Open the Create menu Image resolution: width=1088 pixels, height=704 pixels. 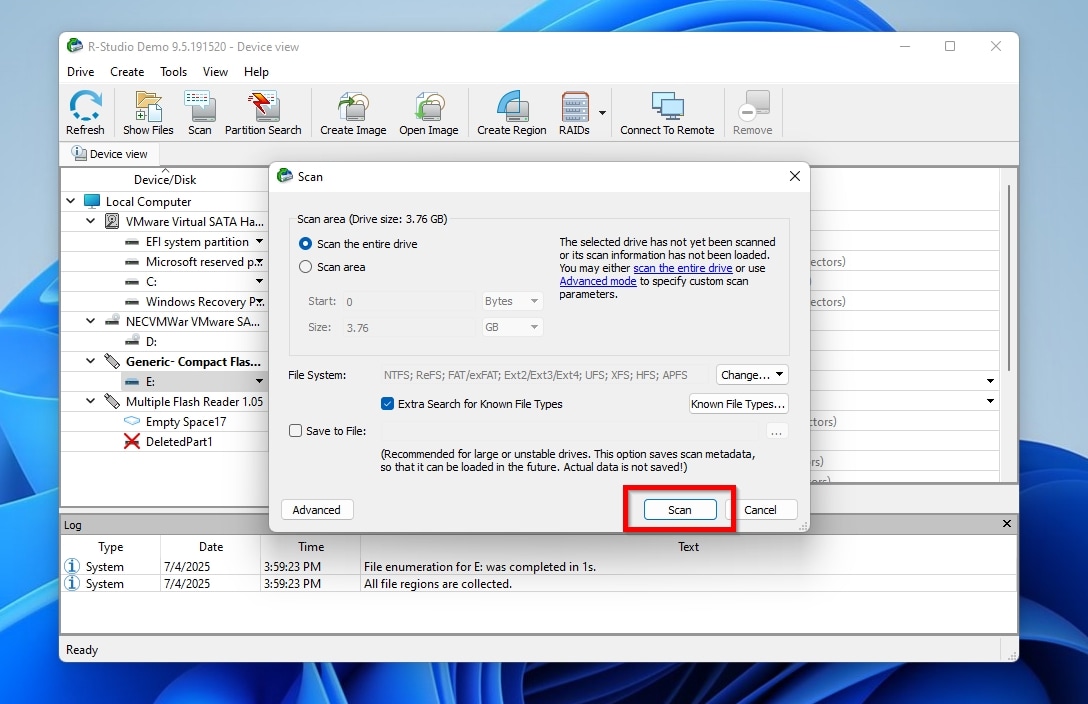(127, 71)
